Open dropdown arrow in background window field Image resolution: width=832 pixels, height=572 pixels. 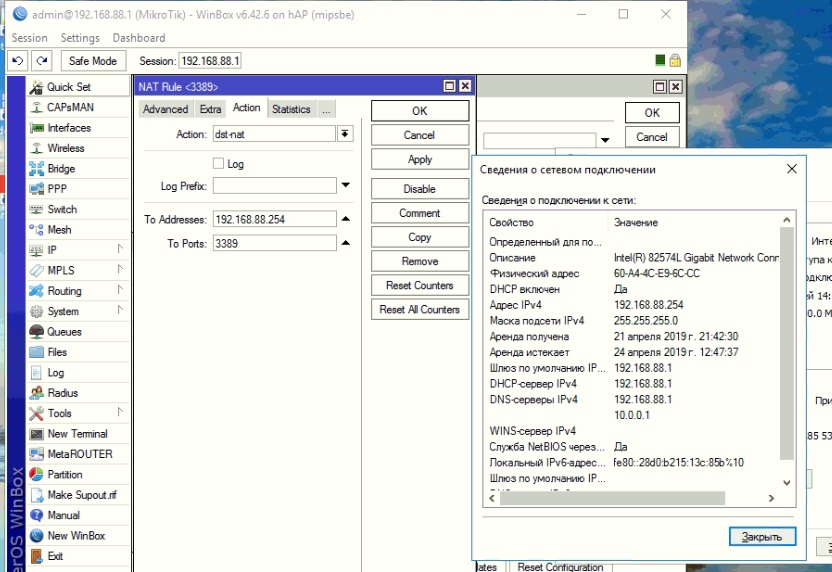click(605, 140)
